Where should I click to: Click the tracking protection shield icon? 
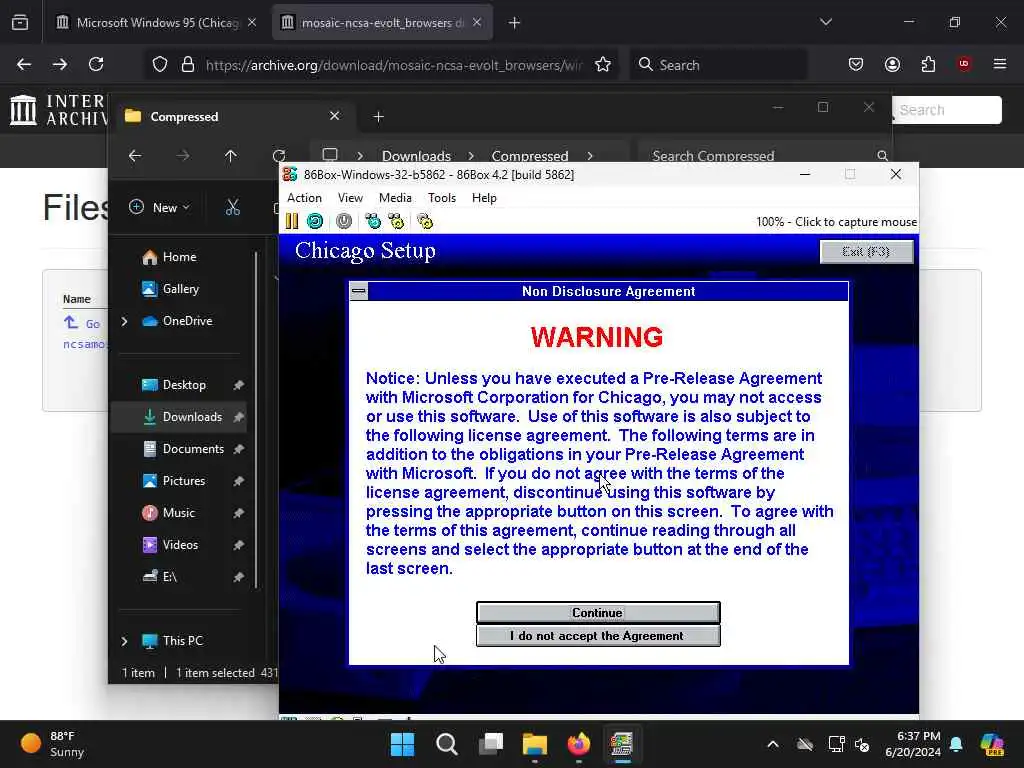pyautogui.click(x=160, y=64)
